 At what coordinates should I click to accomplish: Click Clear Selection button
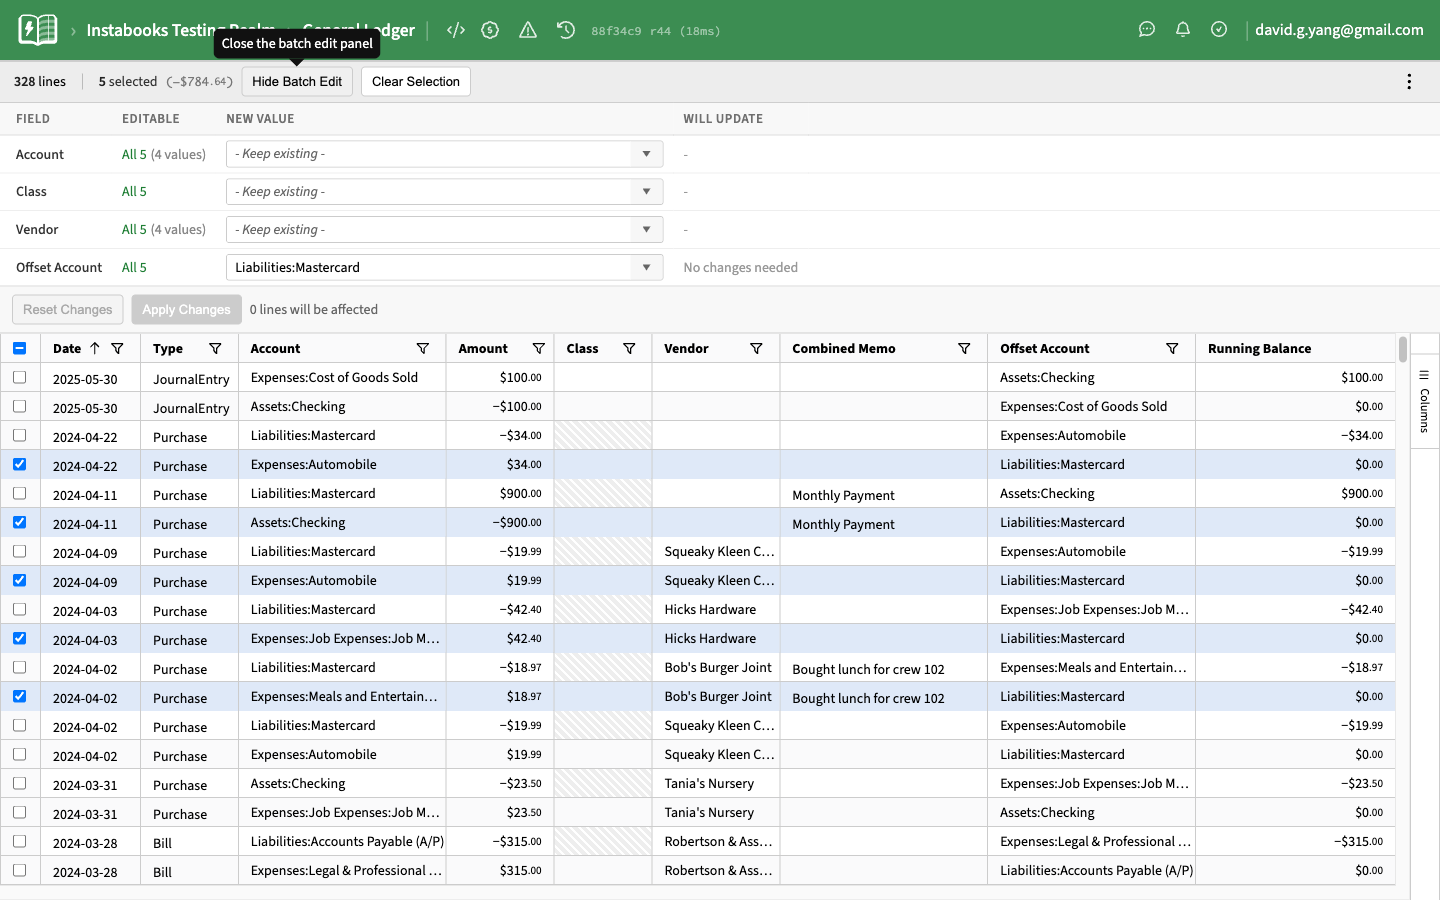pos(416,82)
